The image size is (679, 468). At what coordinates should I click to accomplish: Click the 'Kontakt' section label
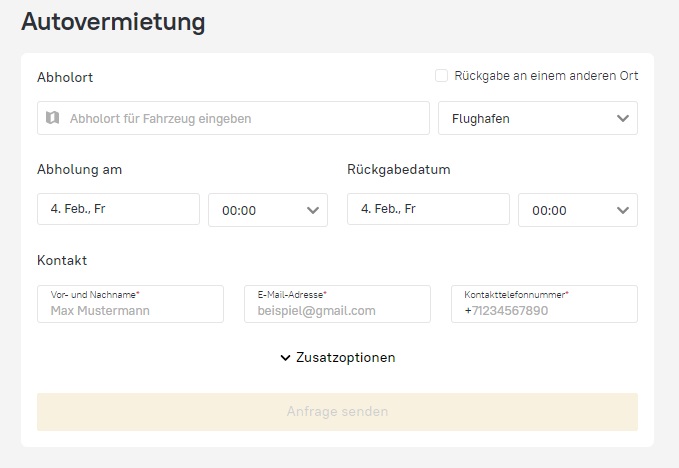(62, 260)
